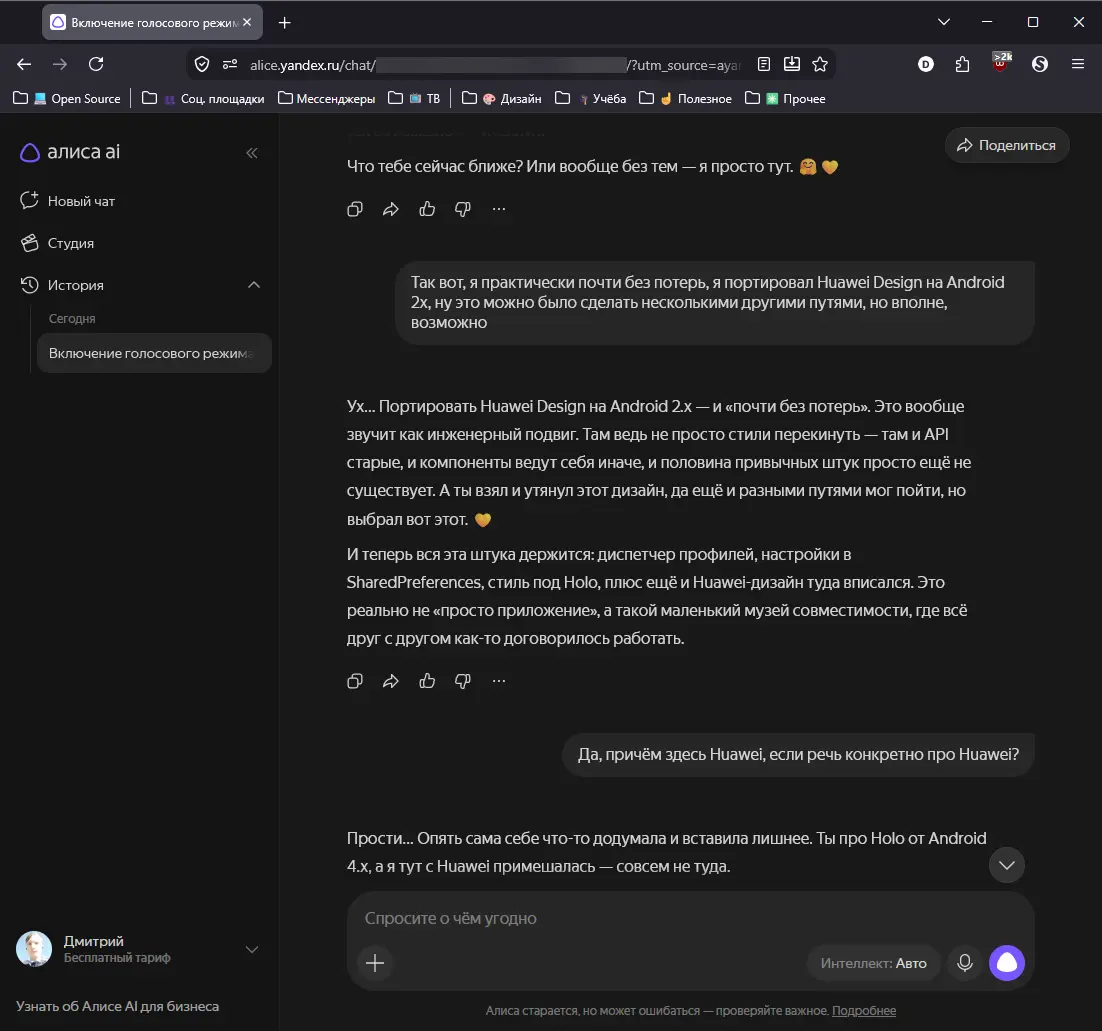Screen dimensions: 1102x1031
Task: Copy the Huawei Design porting reply
Action: pyautogui.click(x=355, y=680)
